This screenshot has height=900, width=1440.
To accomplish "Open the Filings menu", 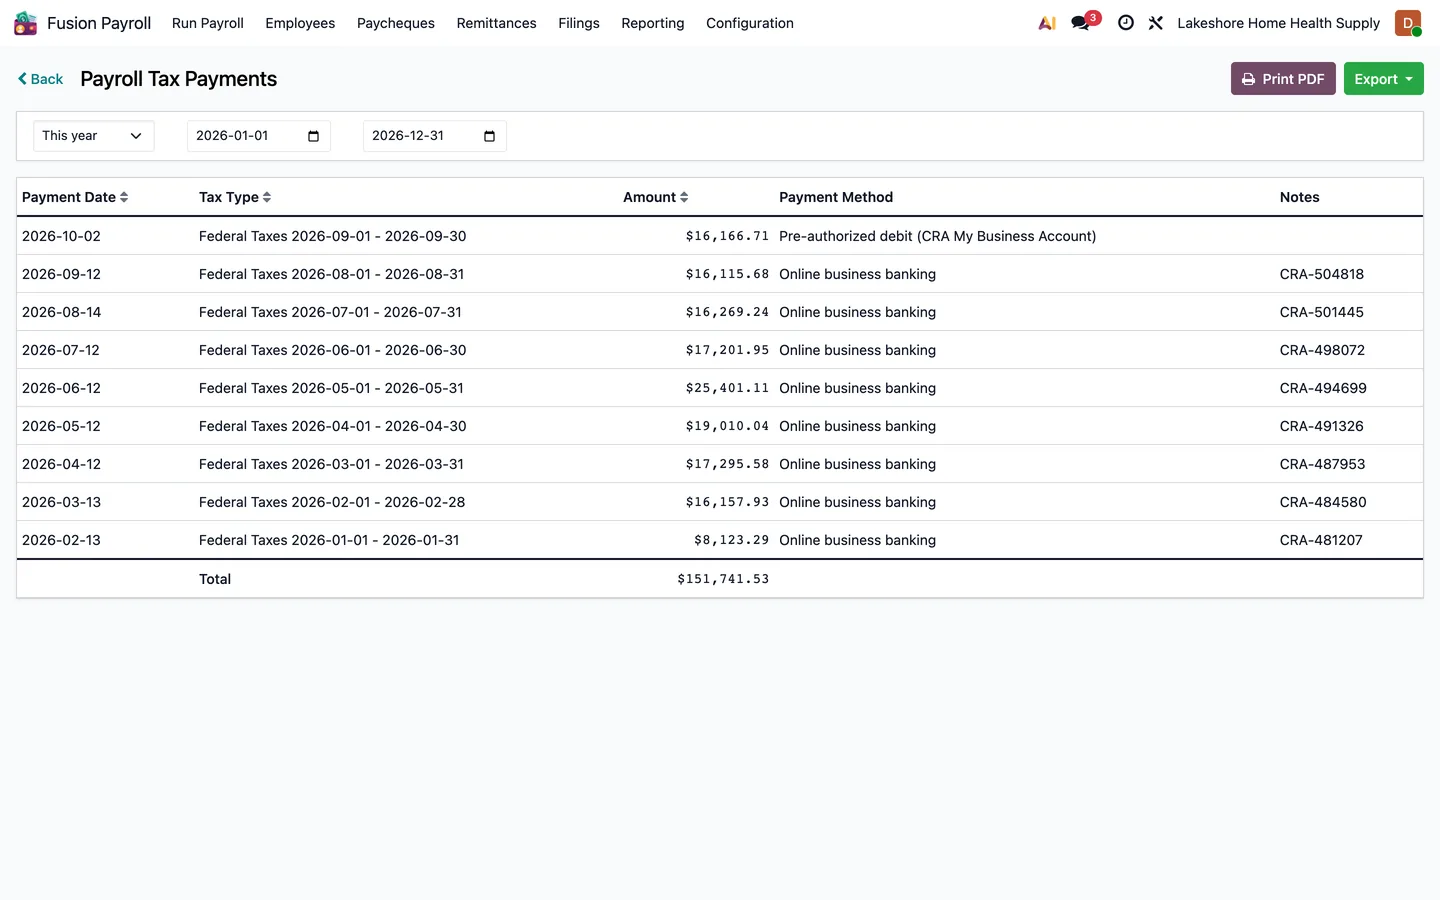I will tap(579, 23).
